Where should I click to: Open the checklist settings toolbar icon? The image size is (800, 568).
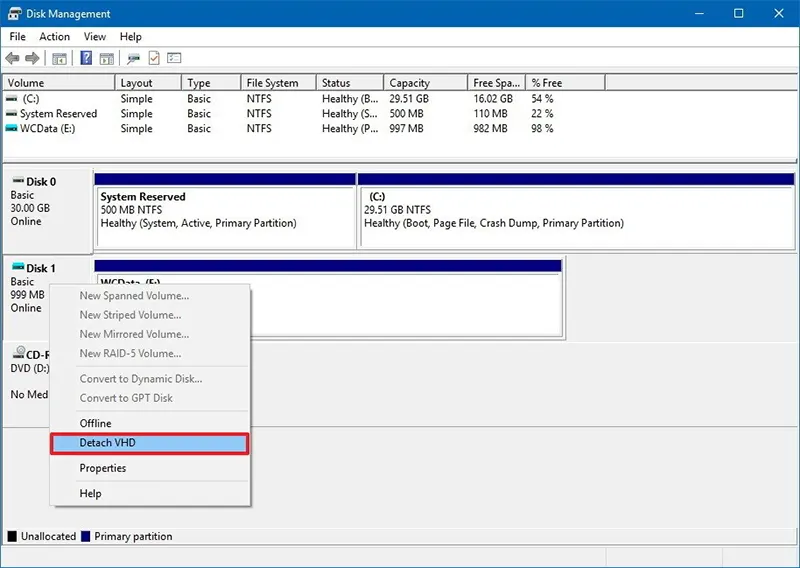[x=174, y=58]
